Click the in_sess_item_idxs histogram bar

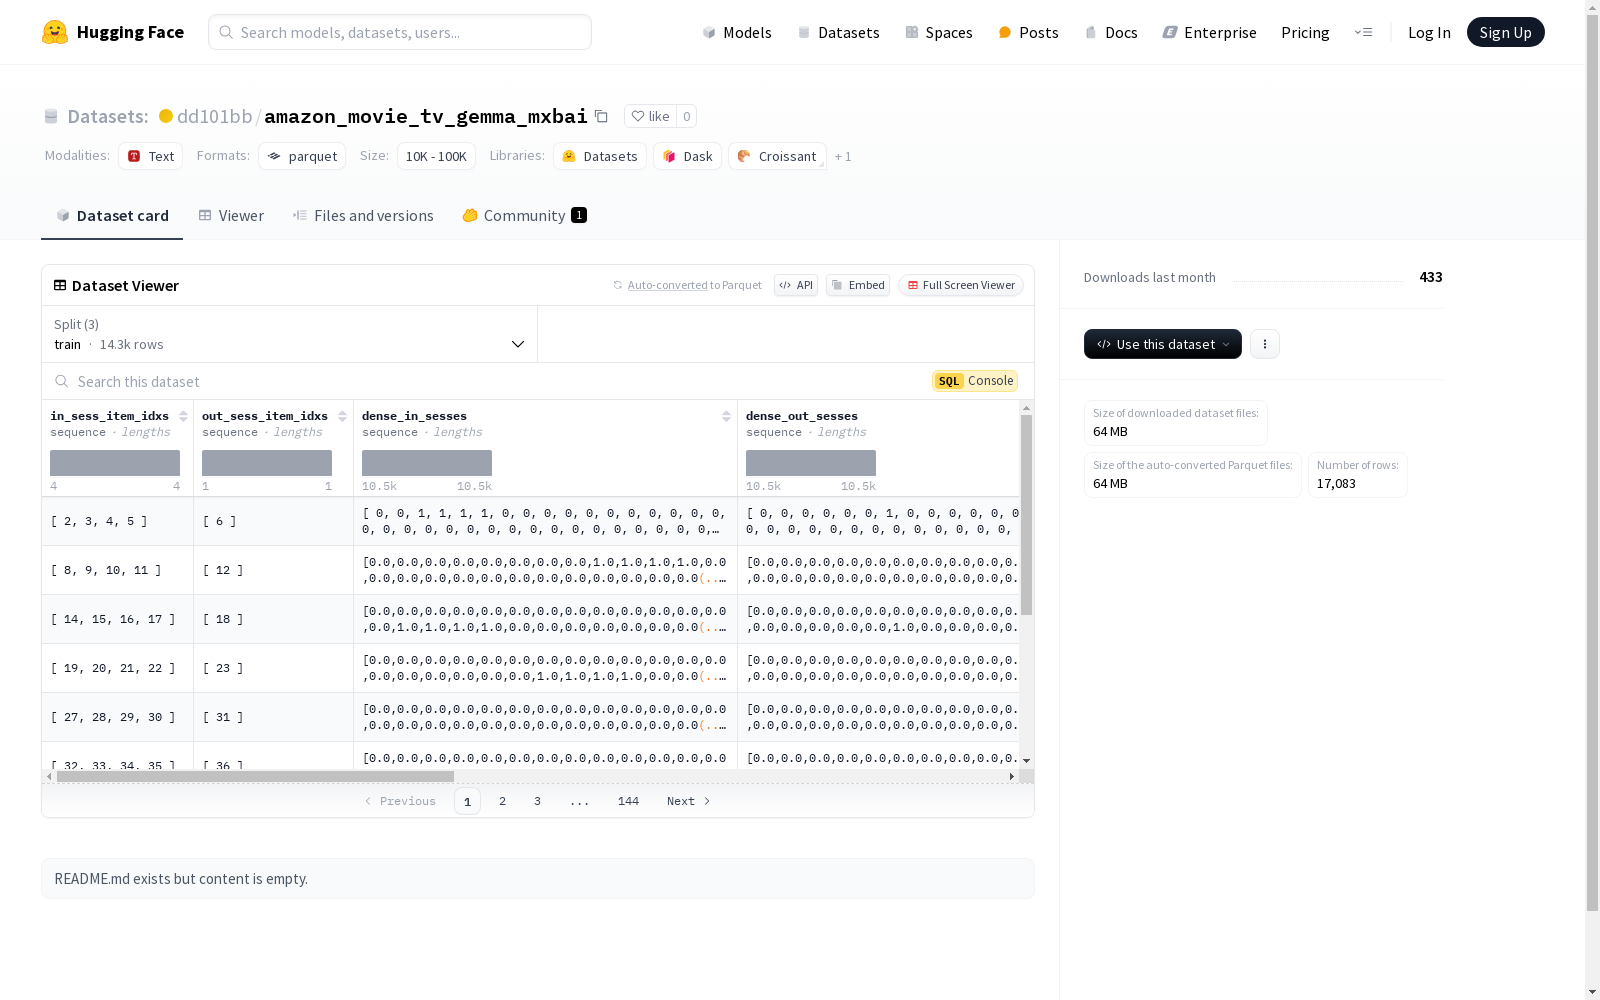115,463
